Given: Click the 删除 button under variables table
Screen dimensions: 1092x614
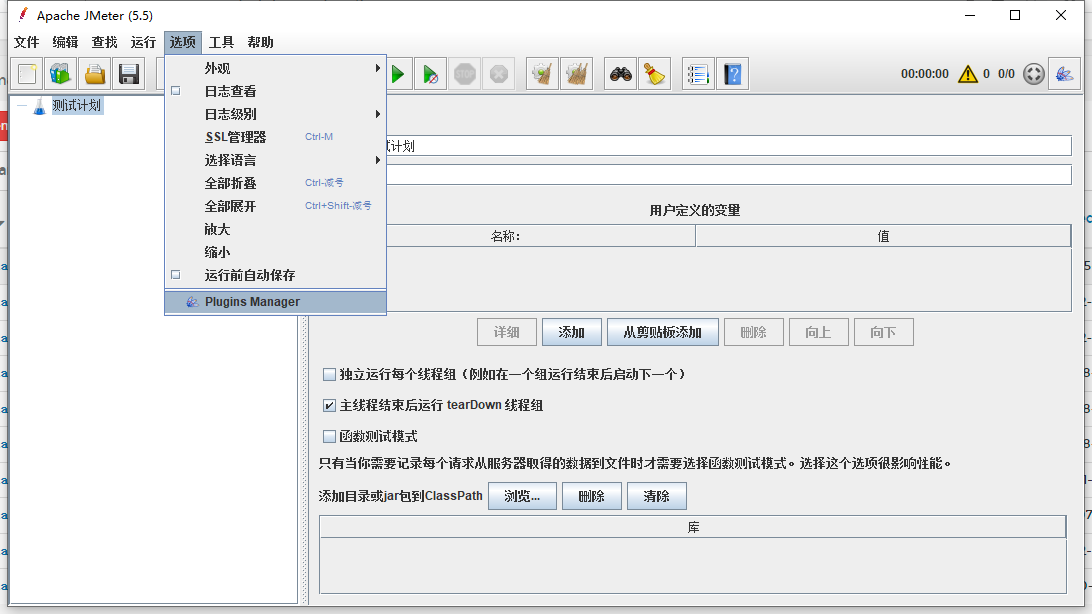Looking at the screenshot, I should click(754, 332).
